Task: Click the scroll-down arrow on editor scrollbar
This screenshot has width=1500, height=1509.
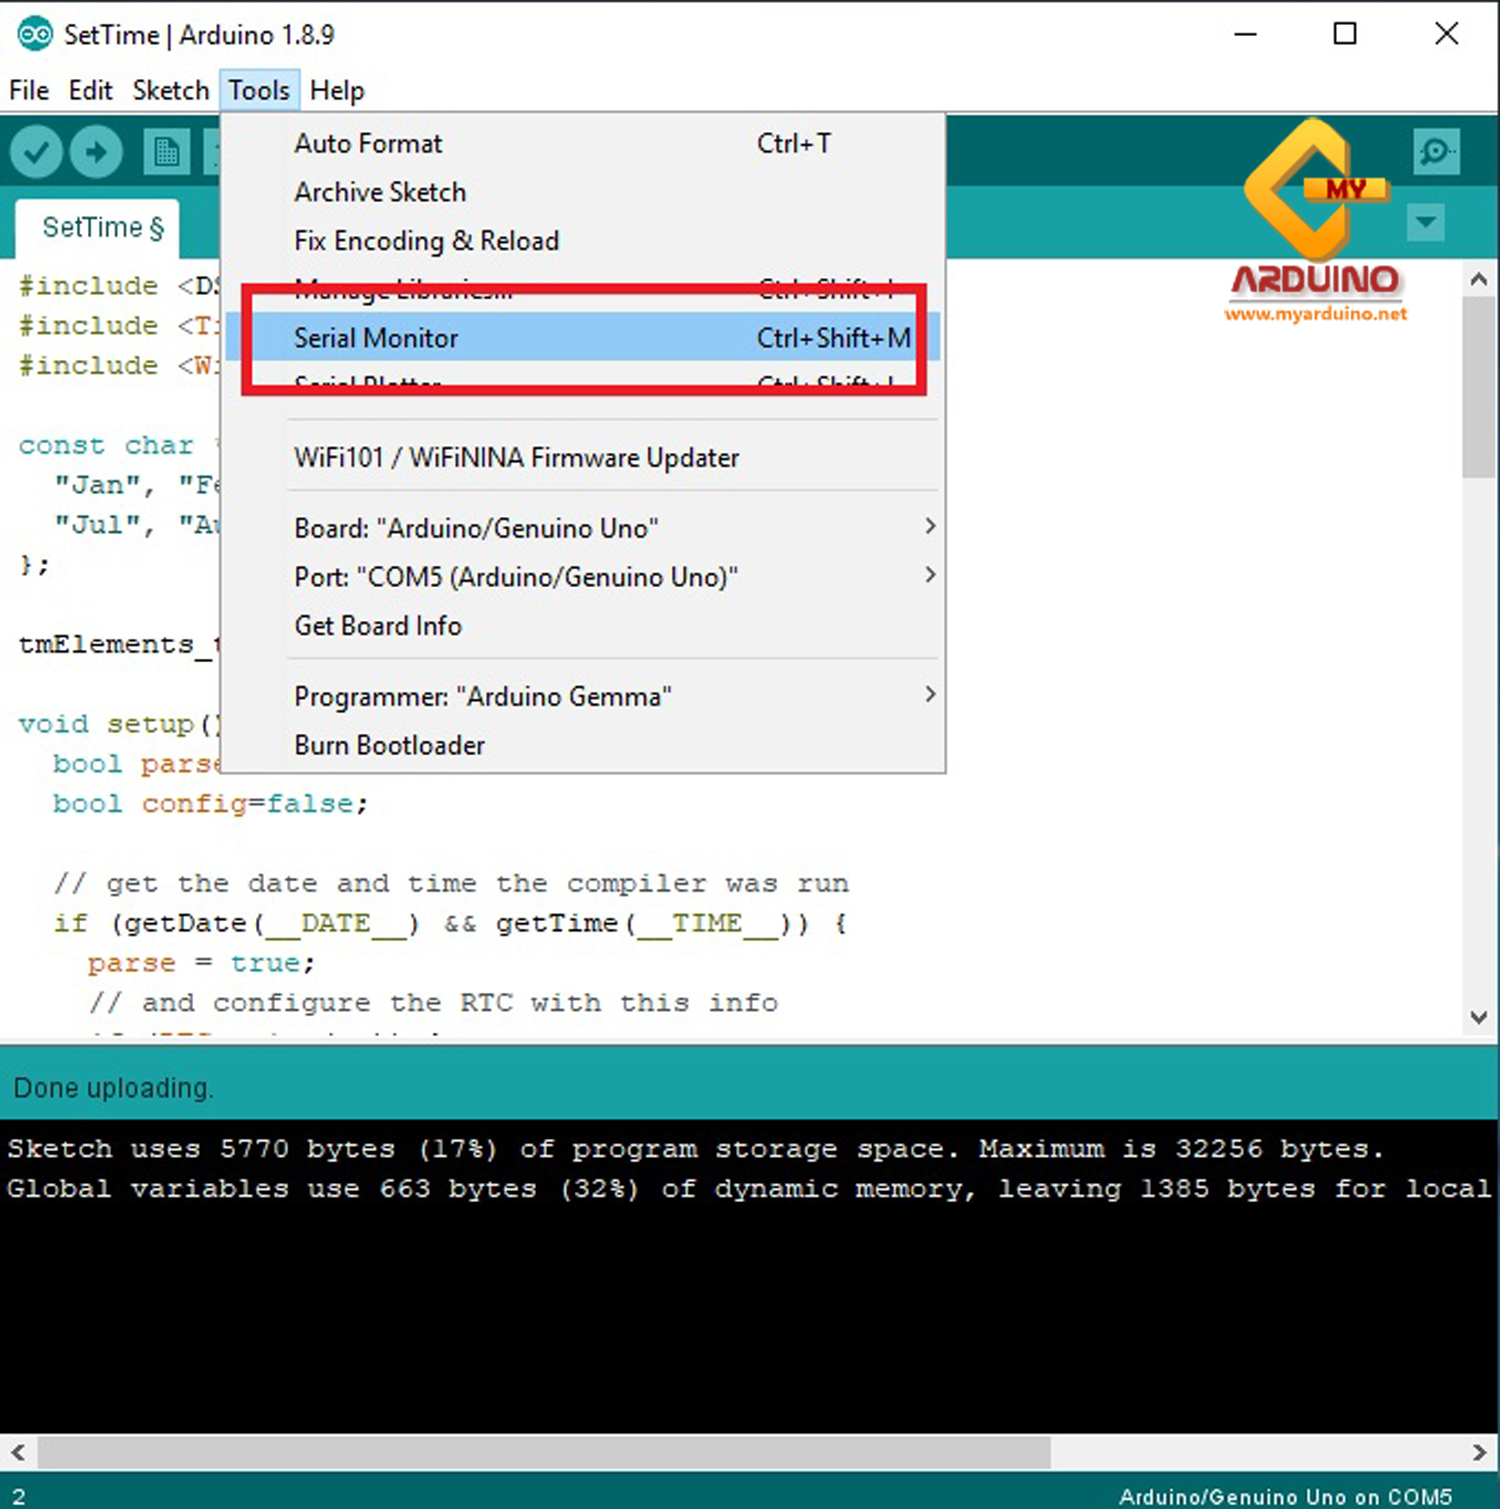Action: 1478,1017
